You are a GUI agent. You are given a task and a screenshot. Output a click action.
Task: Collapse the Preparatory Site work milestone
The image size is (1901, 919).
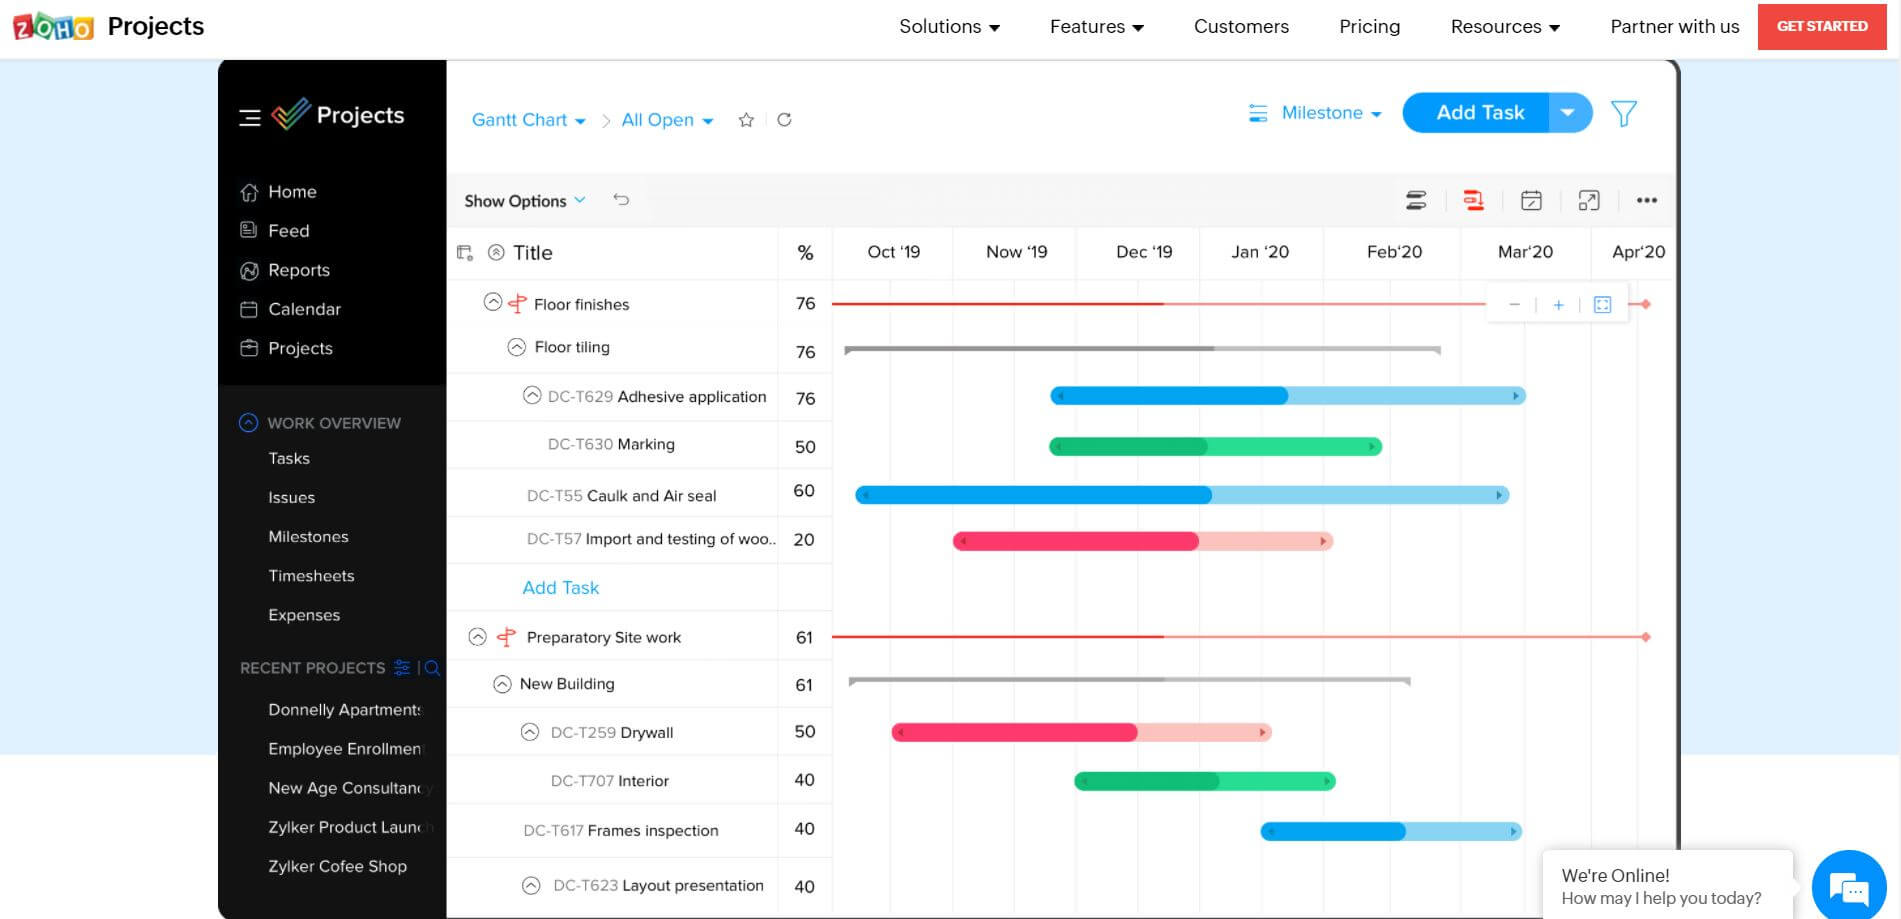click(478, 637)
